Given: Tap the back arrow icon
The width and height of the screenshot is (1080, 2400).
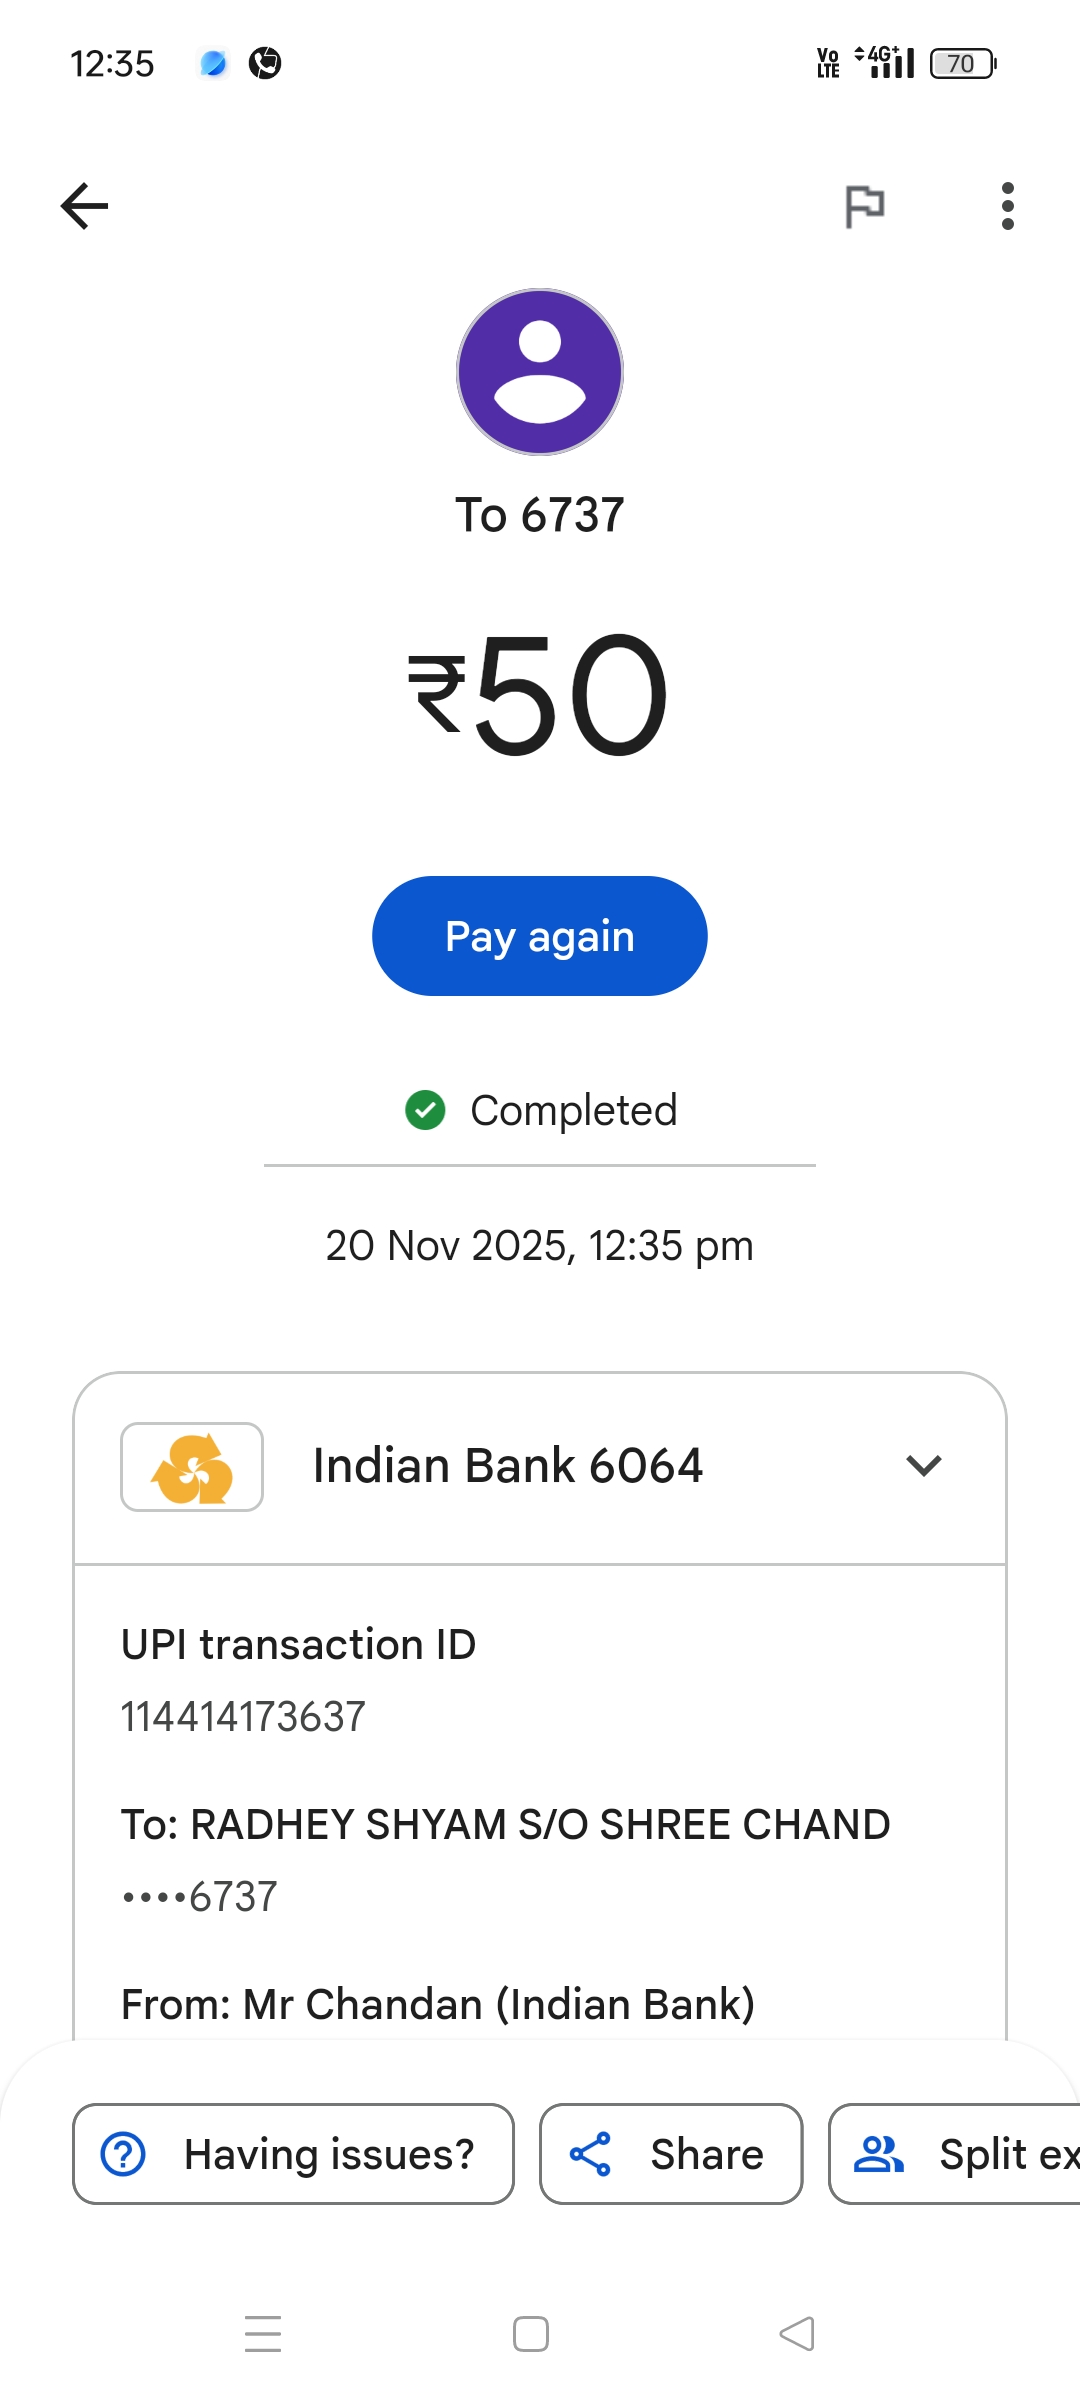Looking at the screenshot, I should [x=85, y=206].
